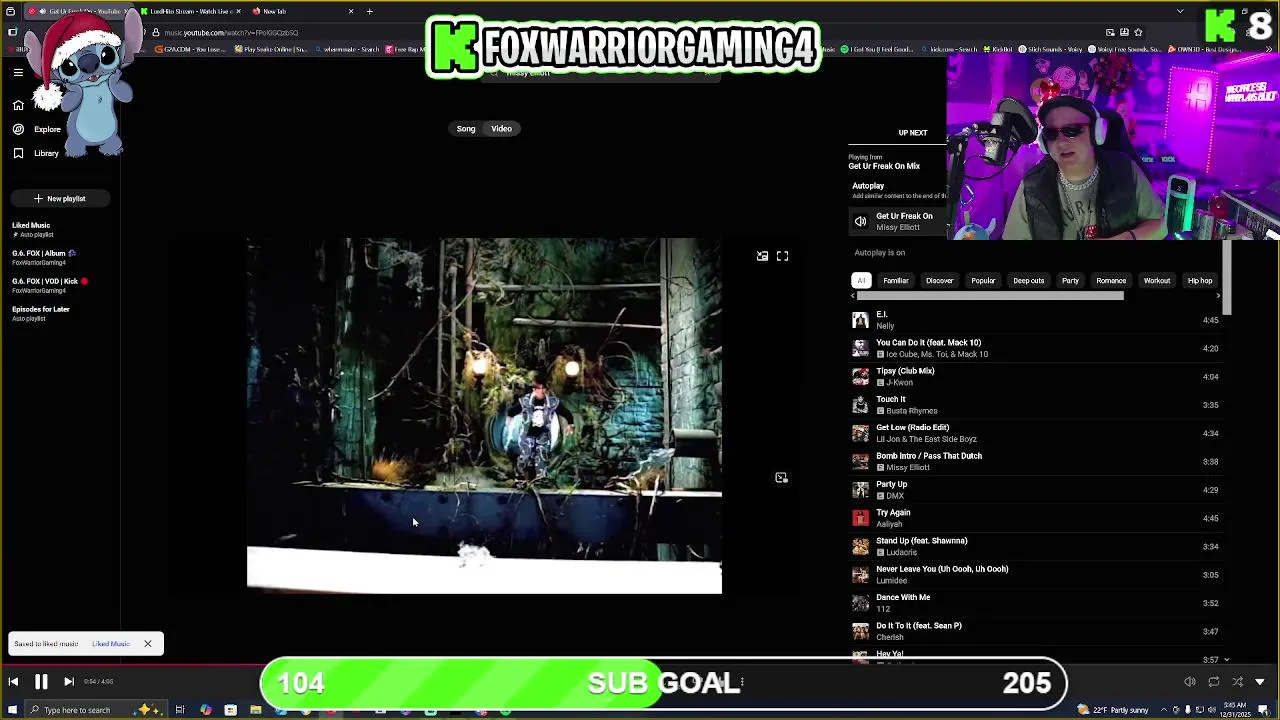
Task: Open the hamburger guide menu
Action: click(18, 73)
